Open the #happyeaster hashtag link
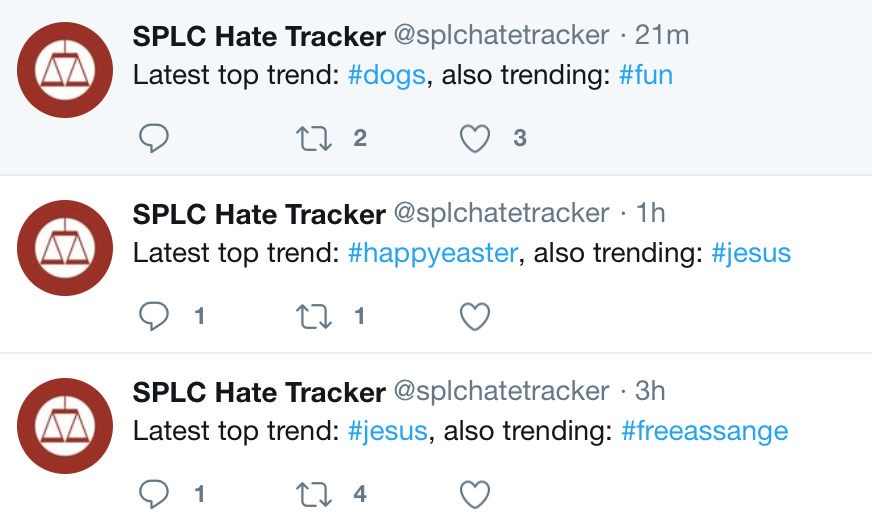This screenshot has height=528, width=872. pos(433,254)
